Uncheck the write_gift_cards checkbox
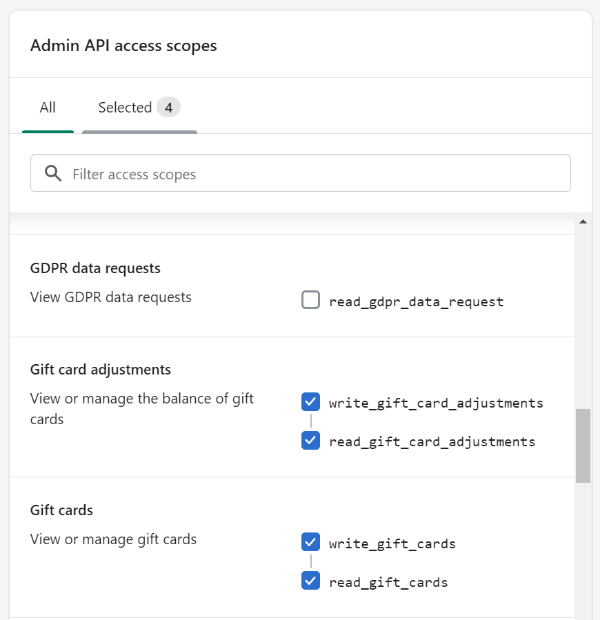Image resolution: width=600 pixels, height=620 pixels. pyautogui.click(x=310, y=542)
